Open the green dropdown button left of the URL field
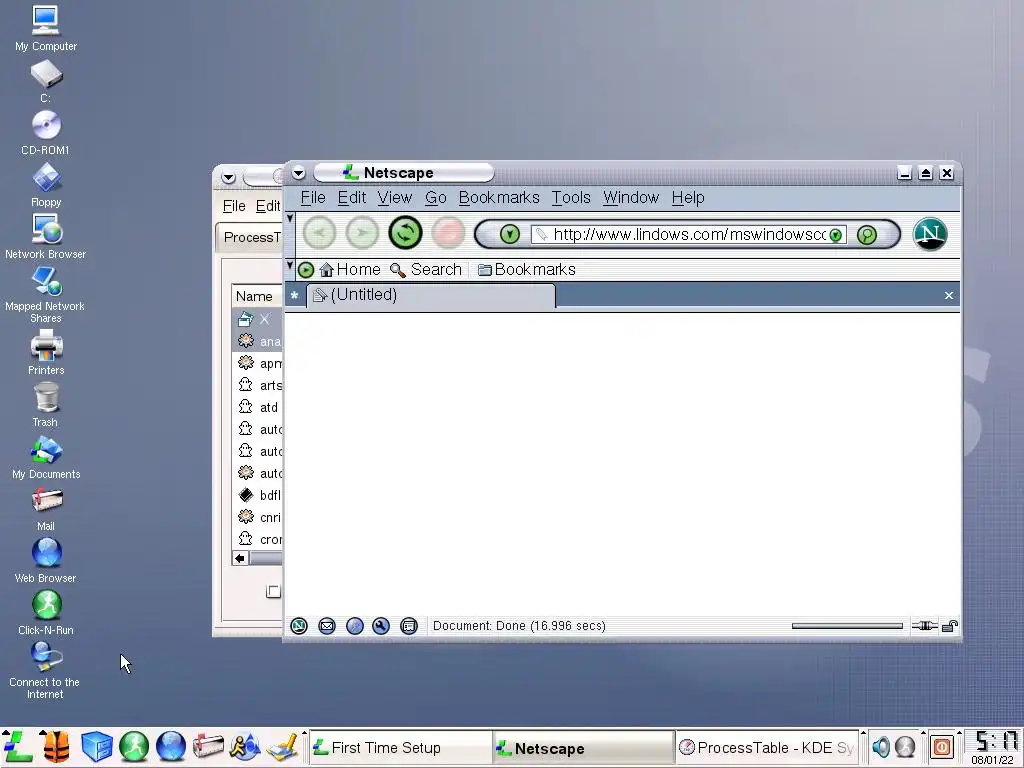1024x768 pixels. 509,234
